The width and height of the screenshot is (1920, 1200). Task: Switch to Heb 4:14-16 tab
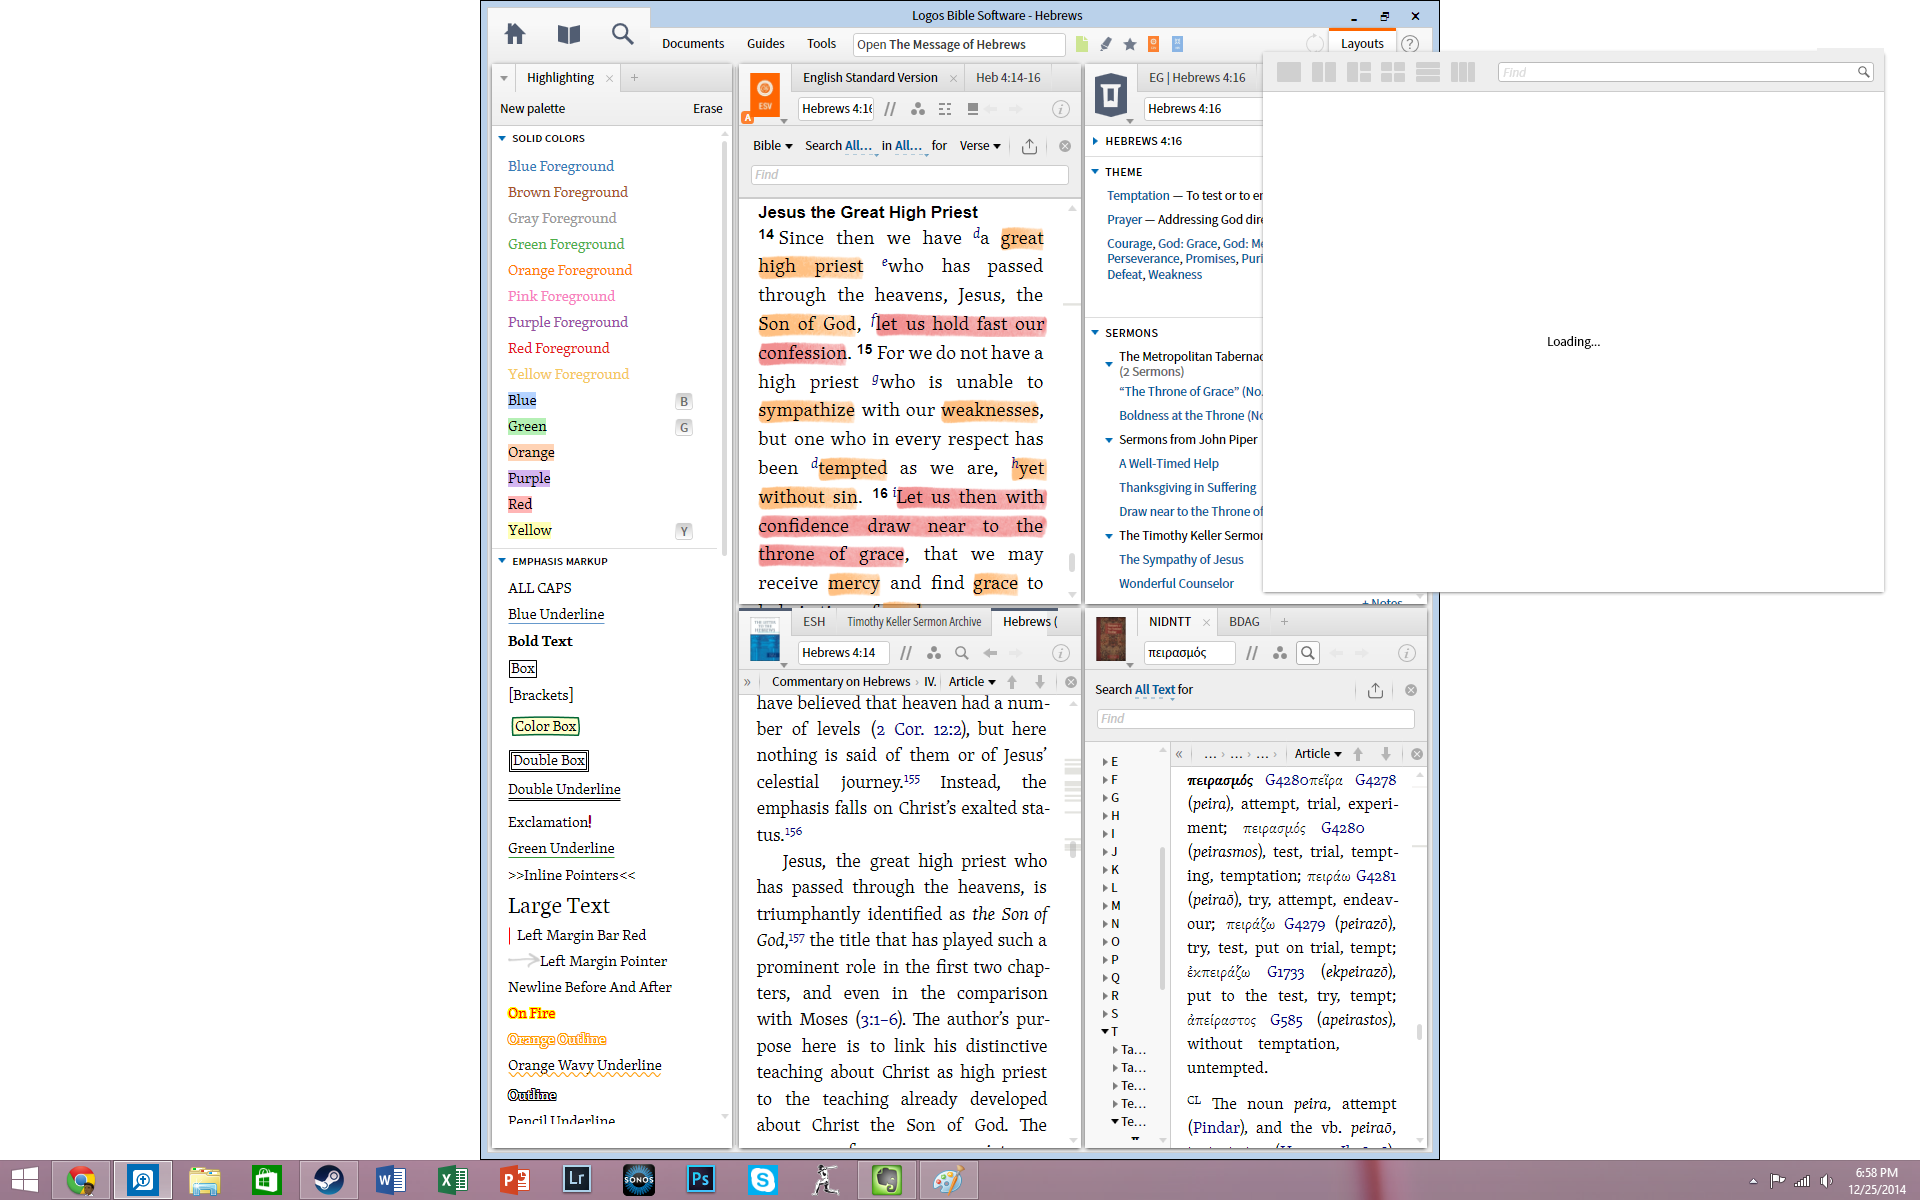coord(1008,78)
